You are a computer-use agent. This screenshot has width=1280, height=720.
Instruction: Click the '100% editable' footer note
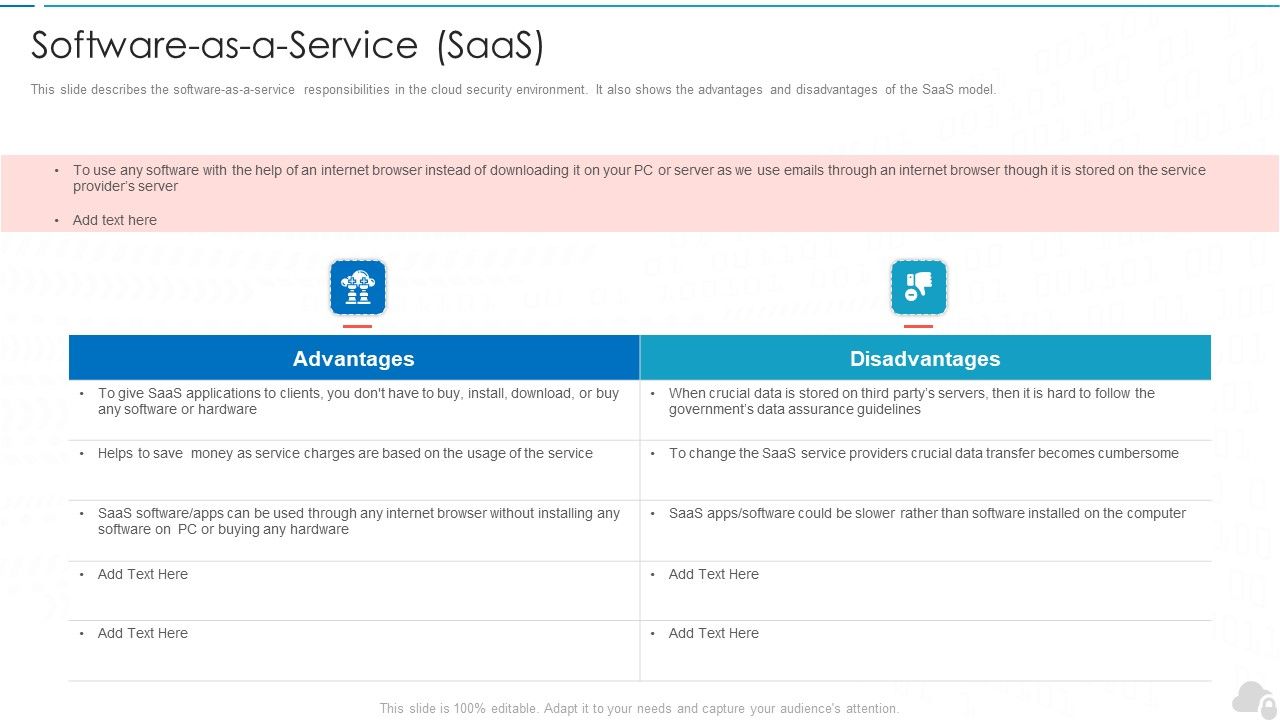pyautogui.click(x=639, y=708)
